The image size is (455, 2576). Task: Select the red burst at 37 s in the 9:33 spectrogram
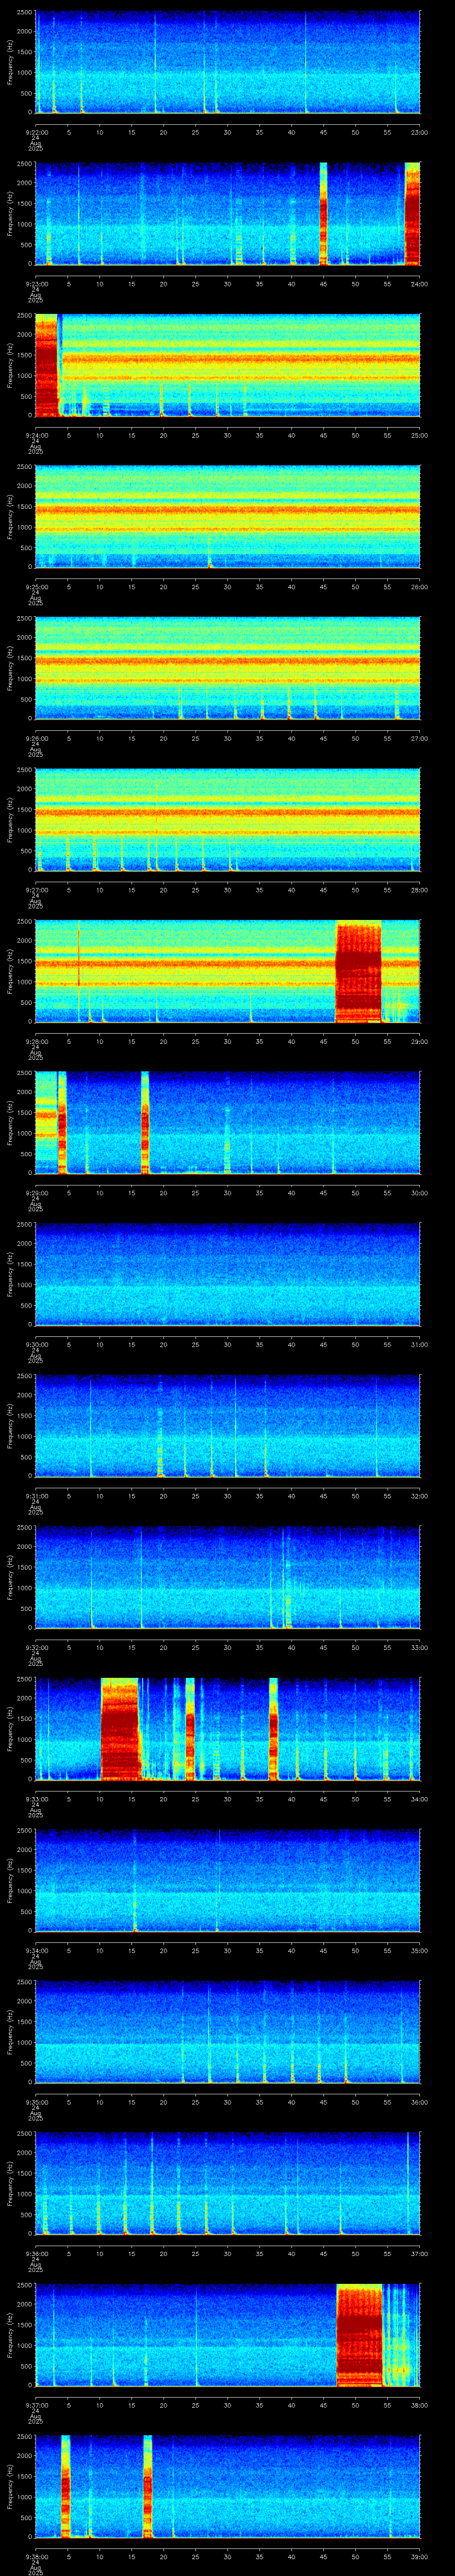pyautogui.click(x=273, y=1729)
